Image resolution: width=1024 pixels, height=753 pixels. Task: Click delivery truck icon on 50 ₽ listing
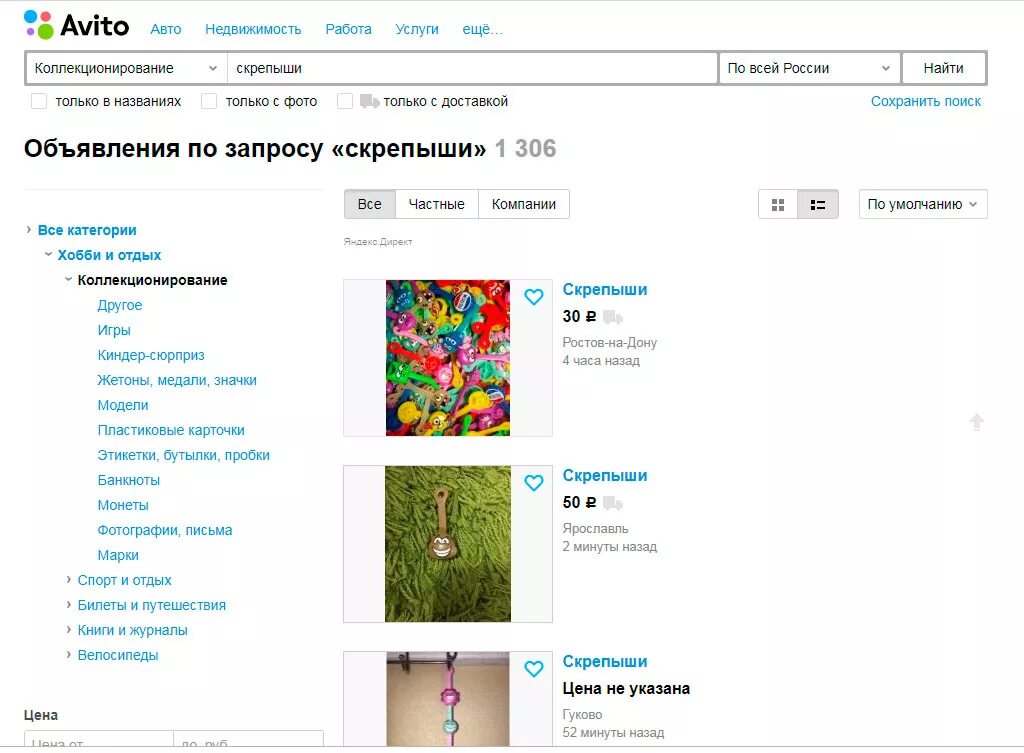(613, 504)
